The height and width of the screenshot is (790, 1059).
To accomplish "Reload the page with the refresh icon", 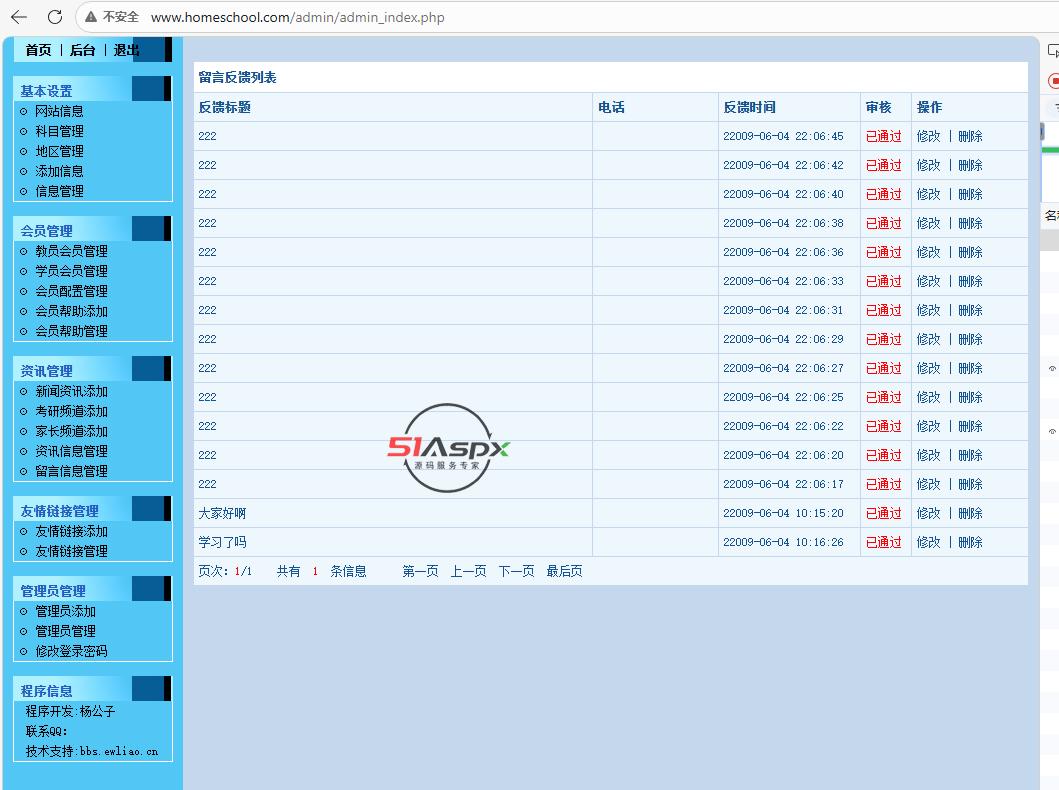I will click(55, 17).
